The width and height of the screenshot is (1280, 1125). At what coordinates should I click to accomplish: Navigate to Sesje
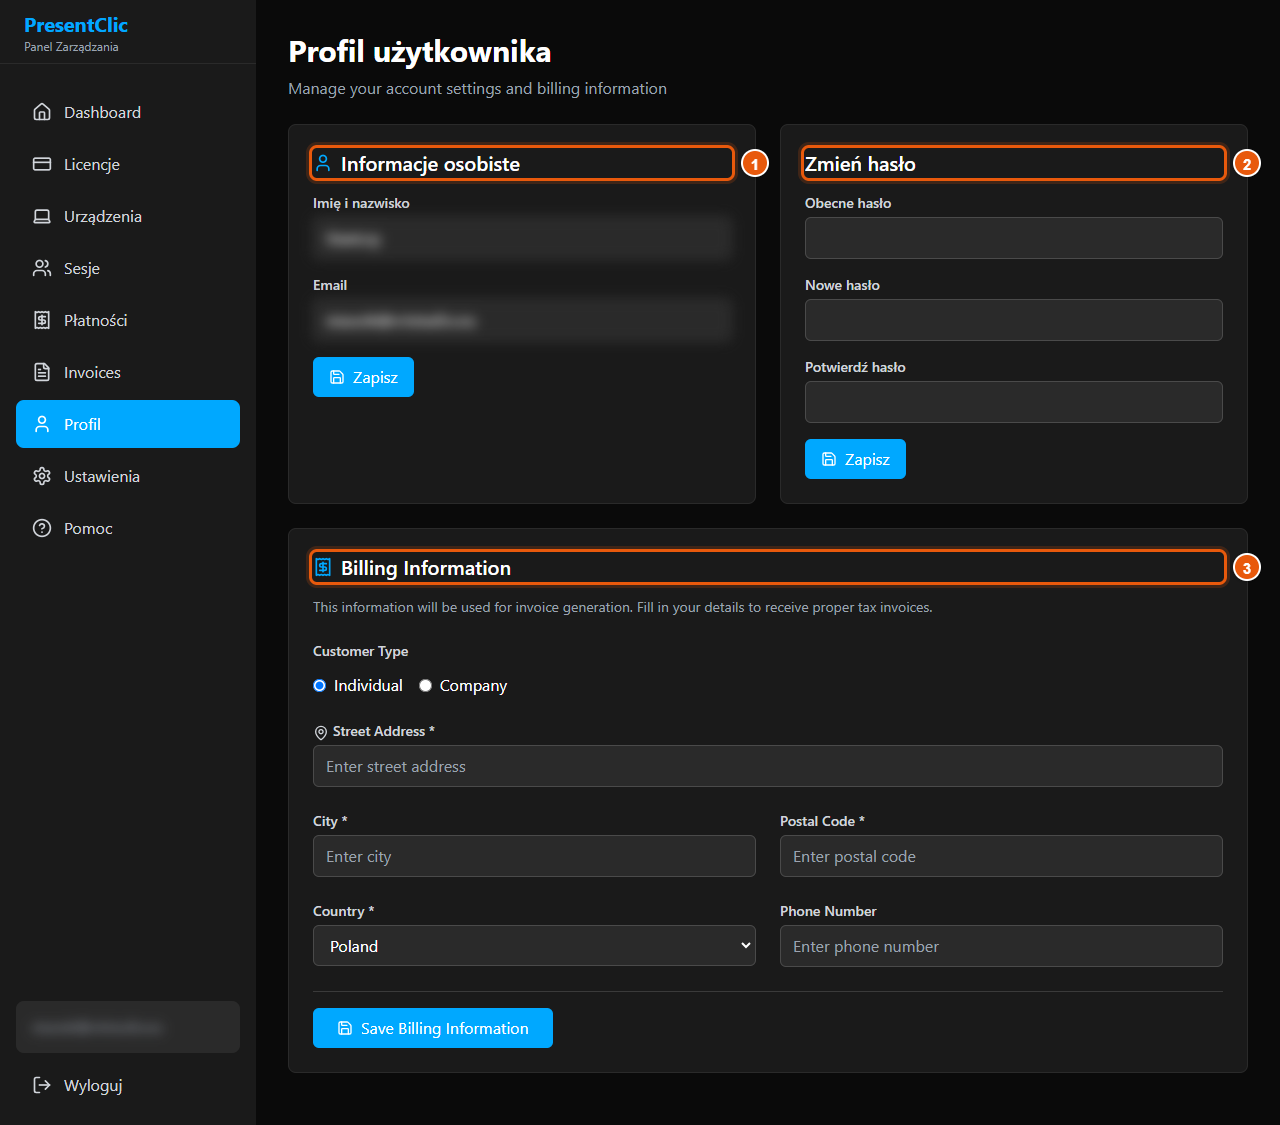(128, 268)
